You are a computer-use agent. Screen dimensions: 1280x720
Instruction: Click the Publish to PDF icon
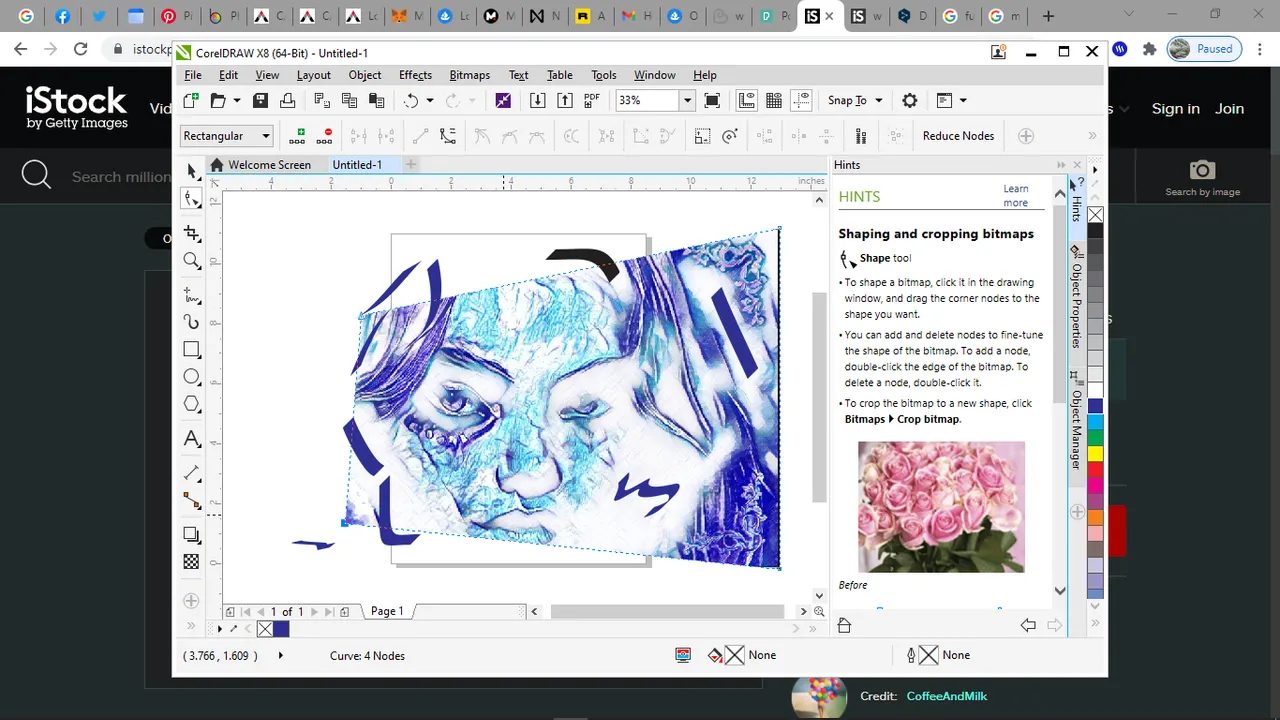point(592,100)
